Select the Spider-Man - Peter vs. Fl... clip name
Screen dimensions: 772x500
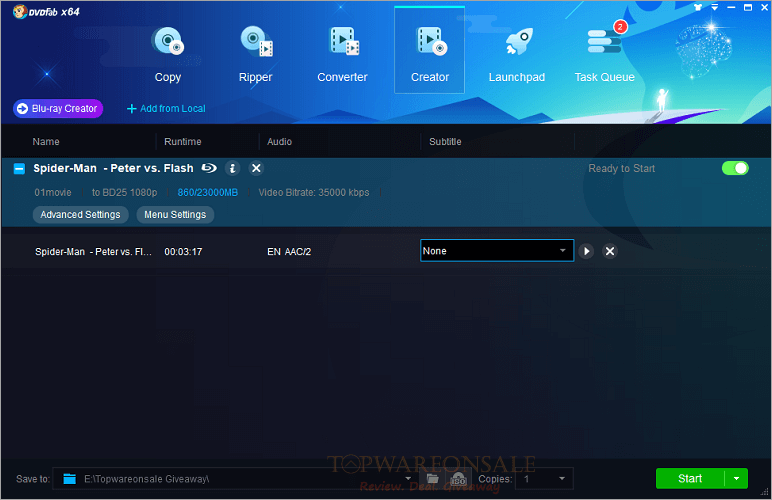coord(94,252)
